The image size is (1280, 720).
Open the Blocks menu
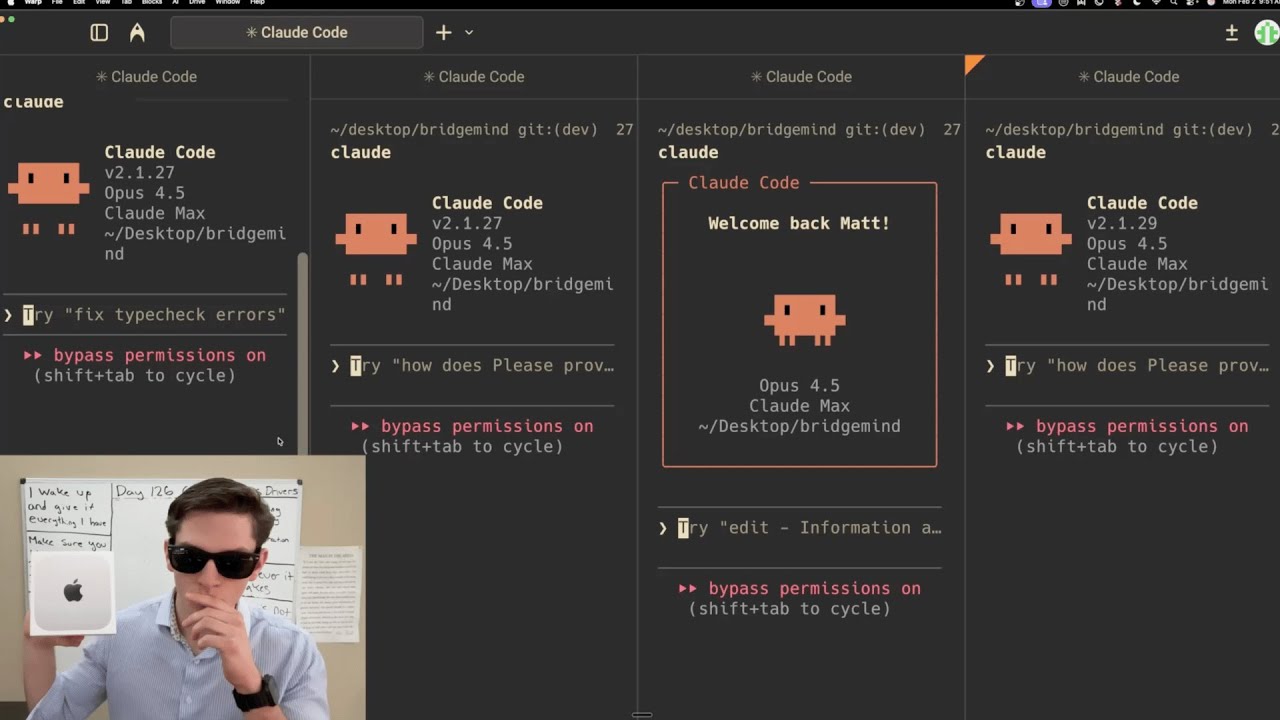tap(152, 3)
